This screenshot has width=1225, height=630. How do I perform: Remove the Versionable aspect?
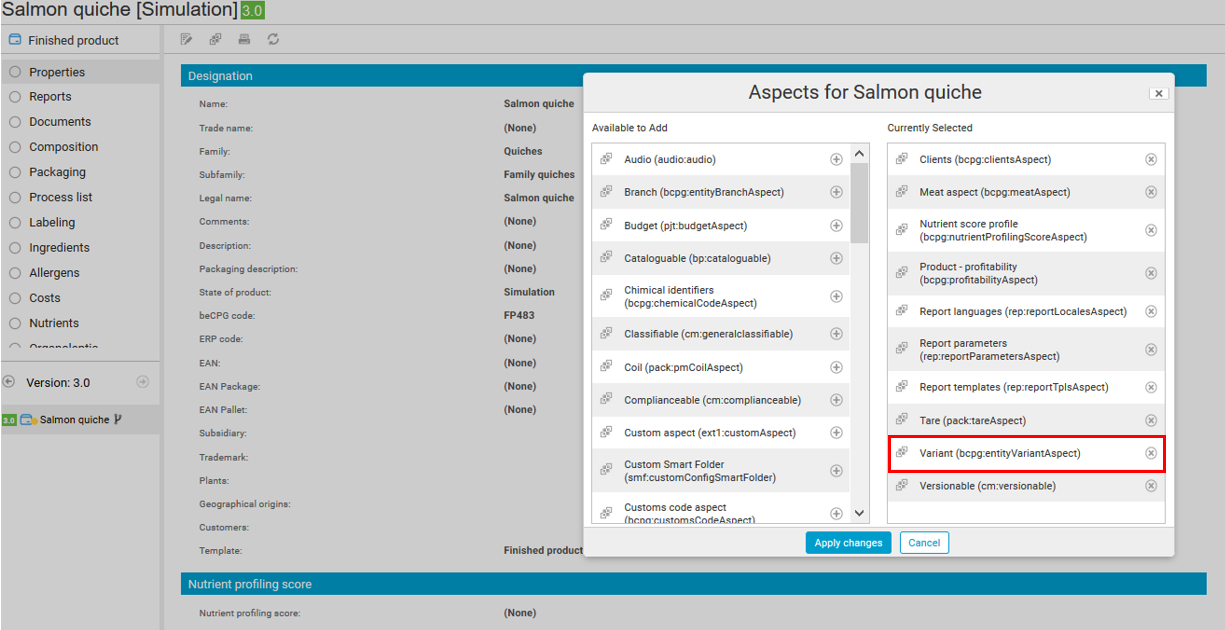pos(1151,486)
